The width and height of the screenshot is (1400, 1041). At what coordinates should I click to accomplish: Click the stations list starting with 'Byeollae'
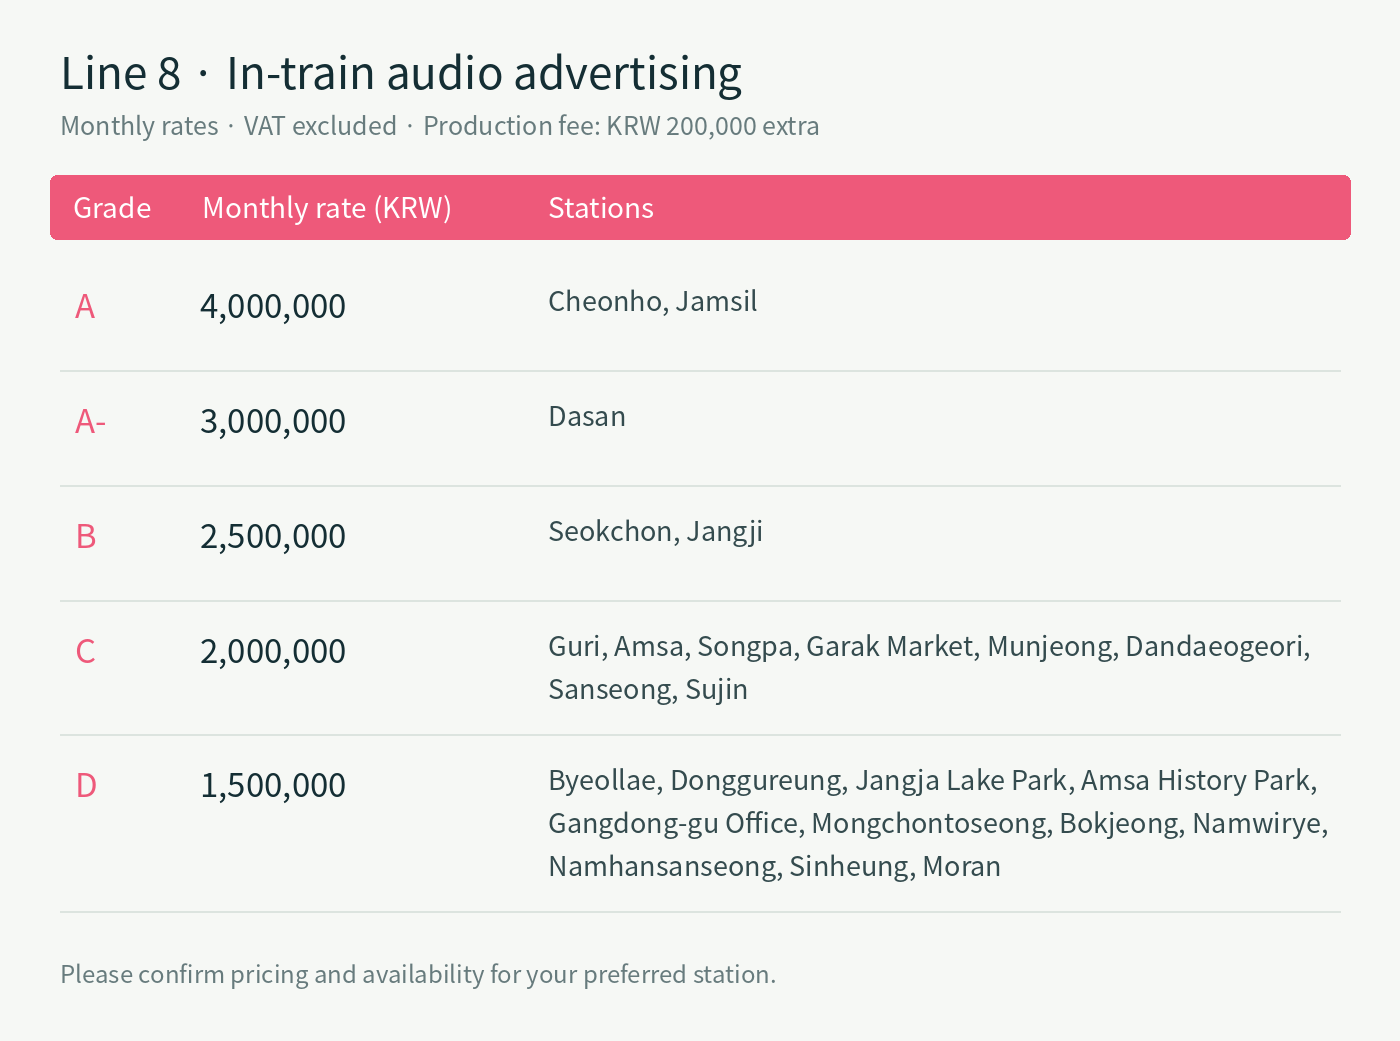click(938, 823)
